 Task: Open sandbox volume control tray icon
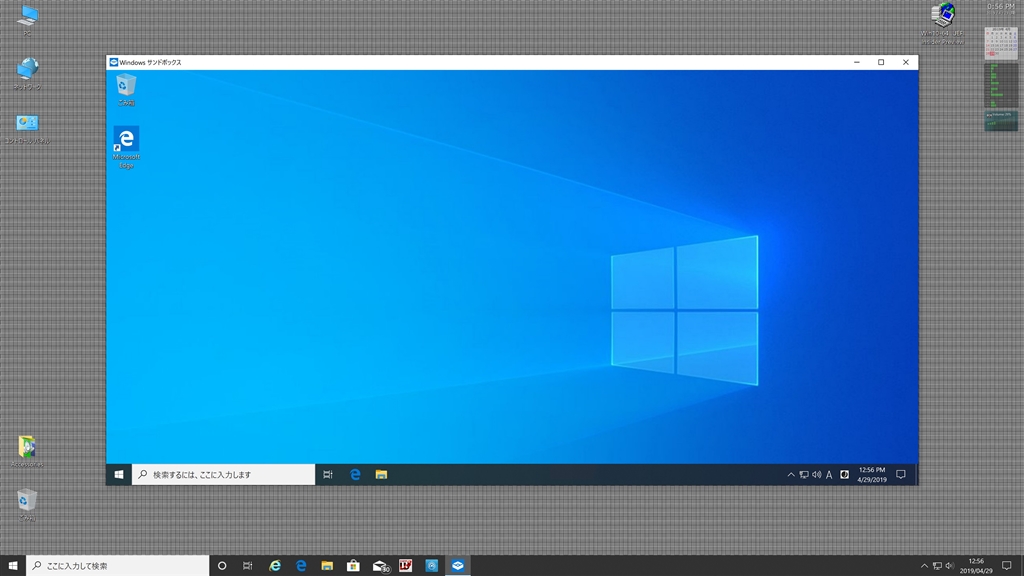816,475
